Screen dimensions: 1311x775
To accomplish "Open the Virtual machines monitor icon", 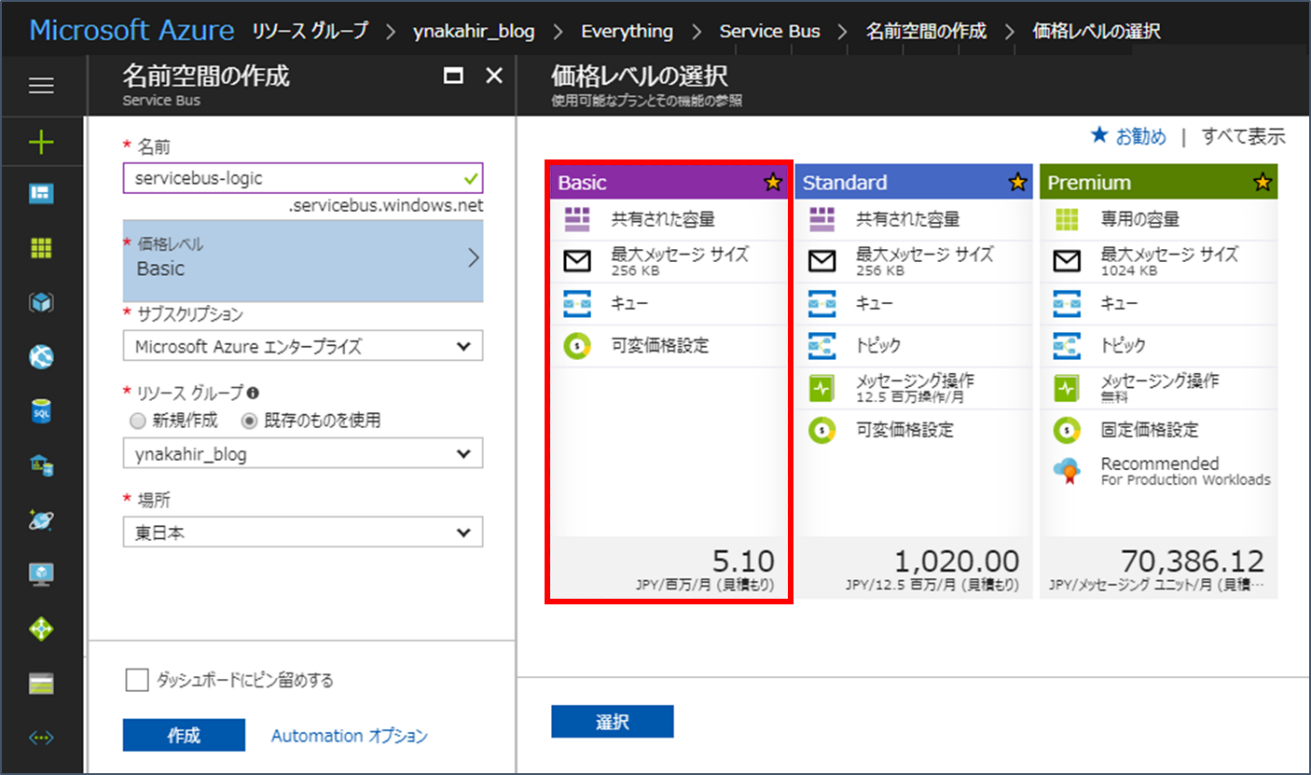I will point(41,574).
